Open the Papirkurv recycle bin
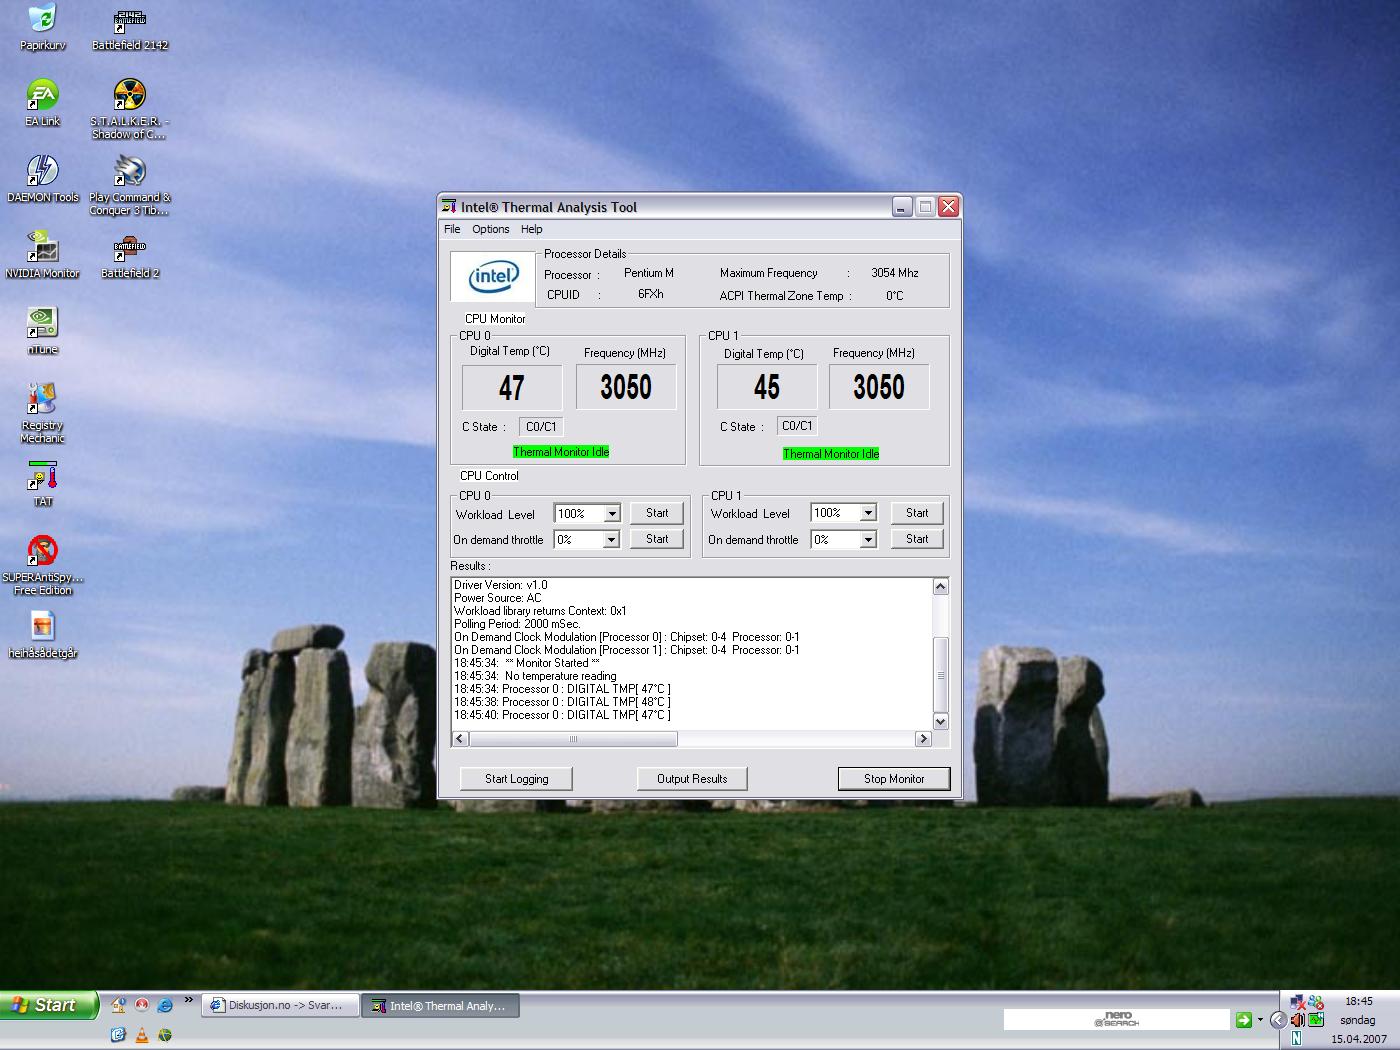 click(42, 21)
